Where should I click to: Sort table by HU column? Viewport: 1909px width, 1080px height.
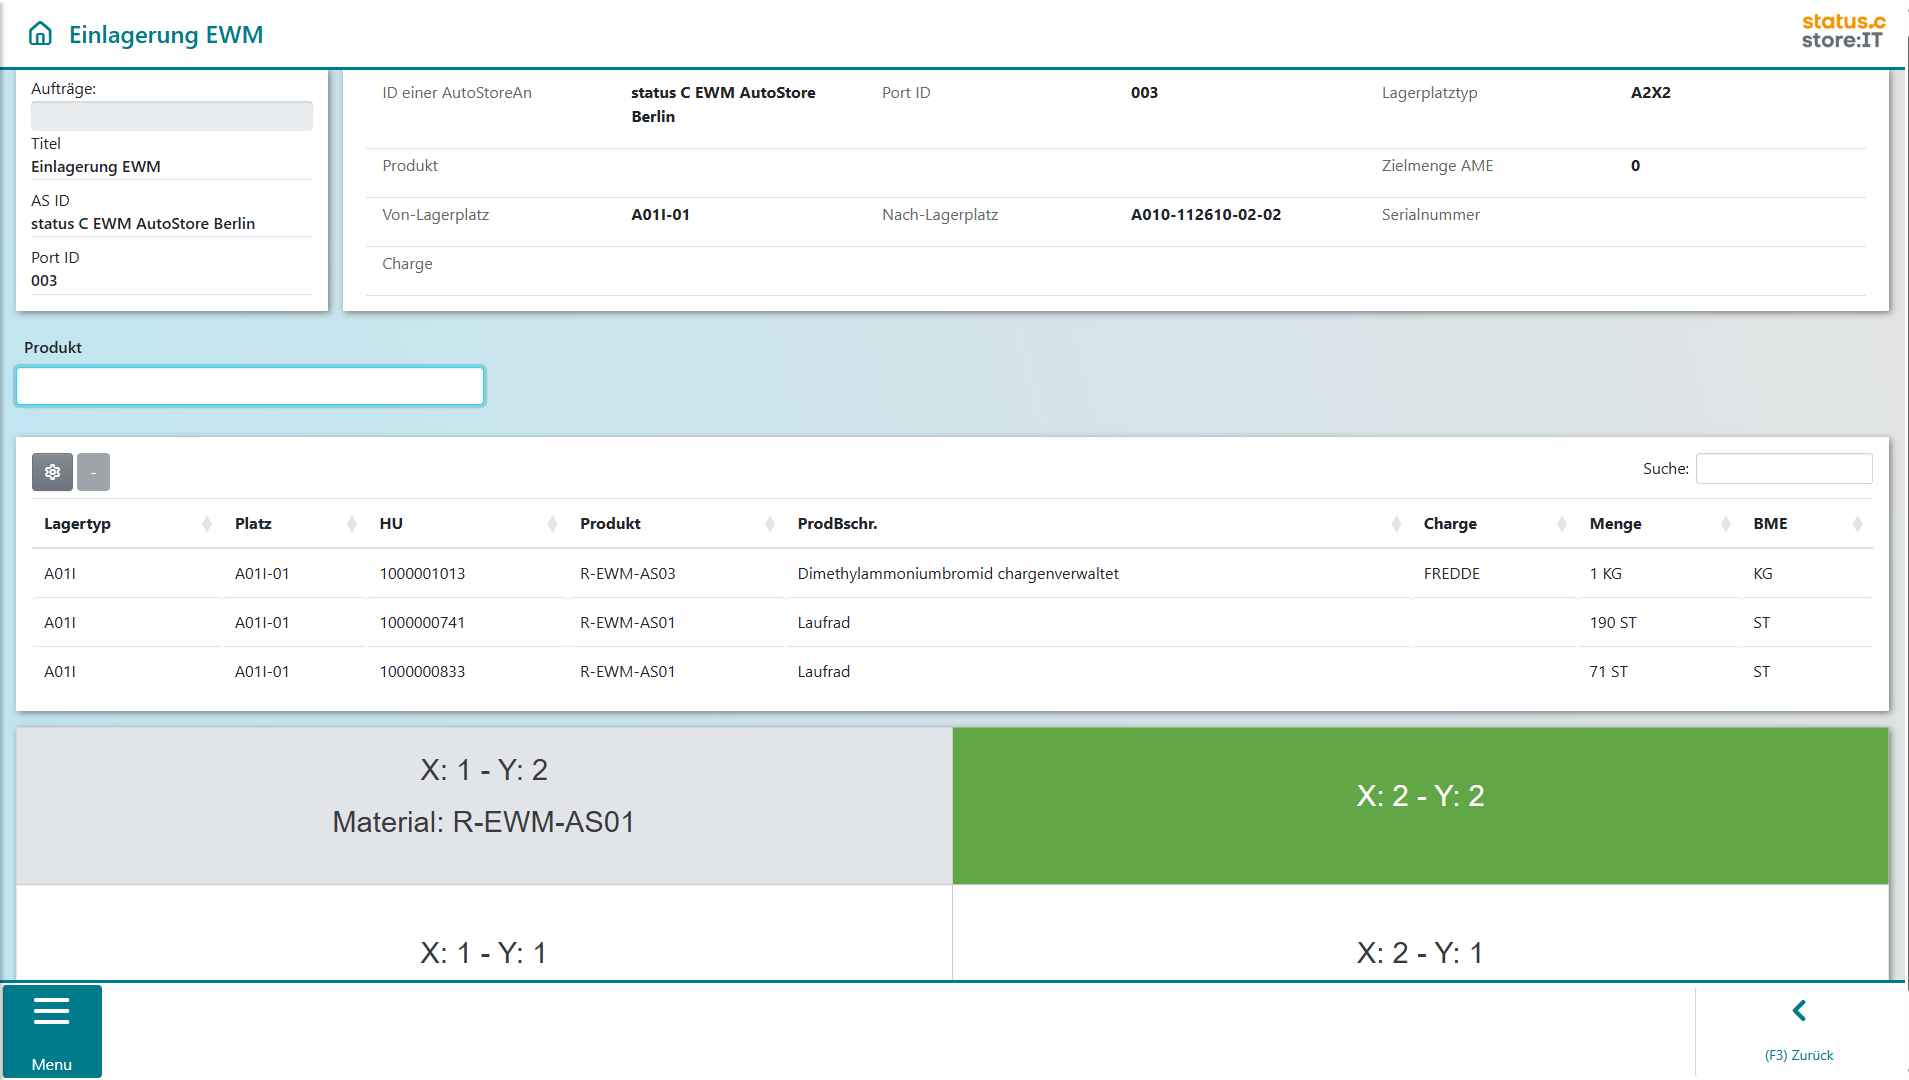(391, 524)
